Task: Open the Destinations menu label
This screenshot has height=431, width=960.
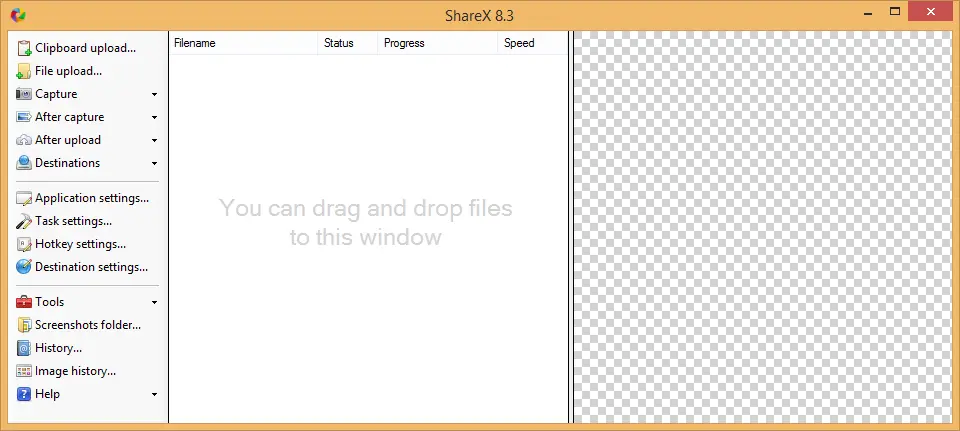Action: (x=67, y=163)
